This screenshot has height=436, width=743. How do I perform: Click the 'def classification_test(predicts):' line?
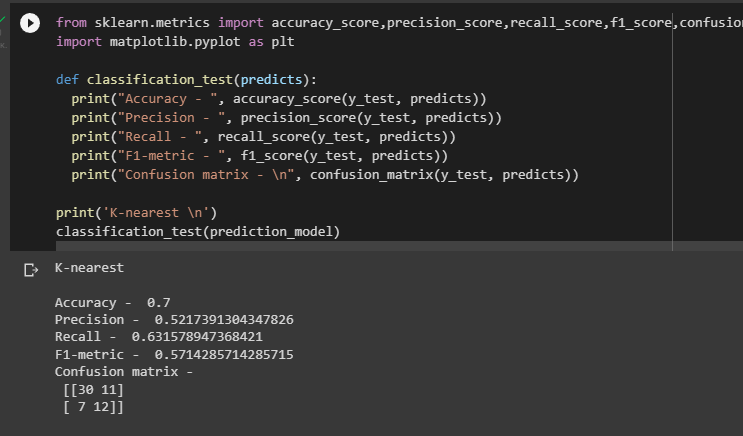pyautogui.click(x=186, y=80)
